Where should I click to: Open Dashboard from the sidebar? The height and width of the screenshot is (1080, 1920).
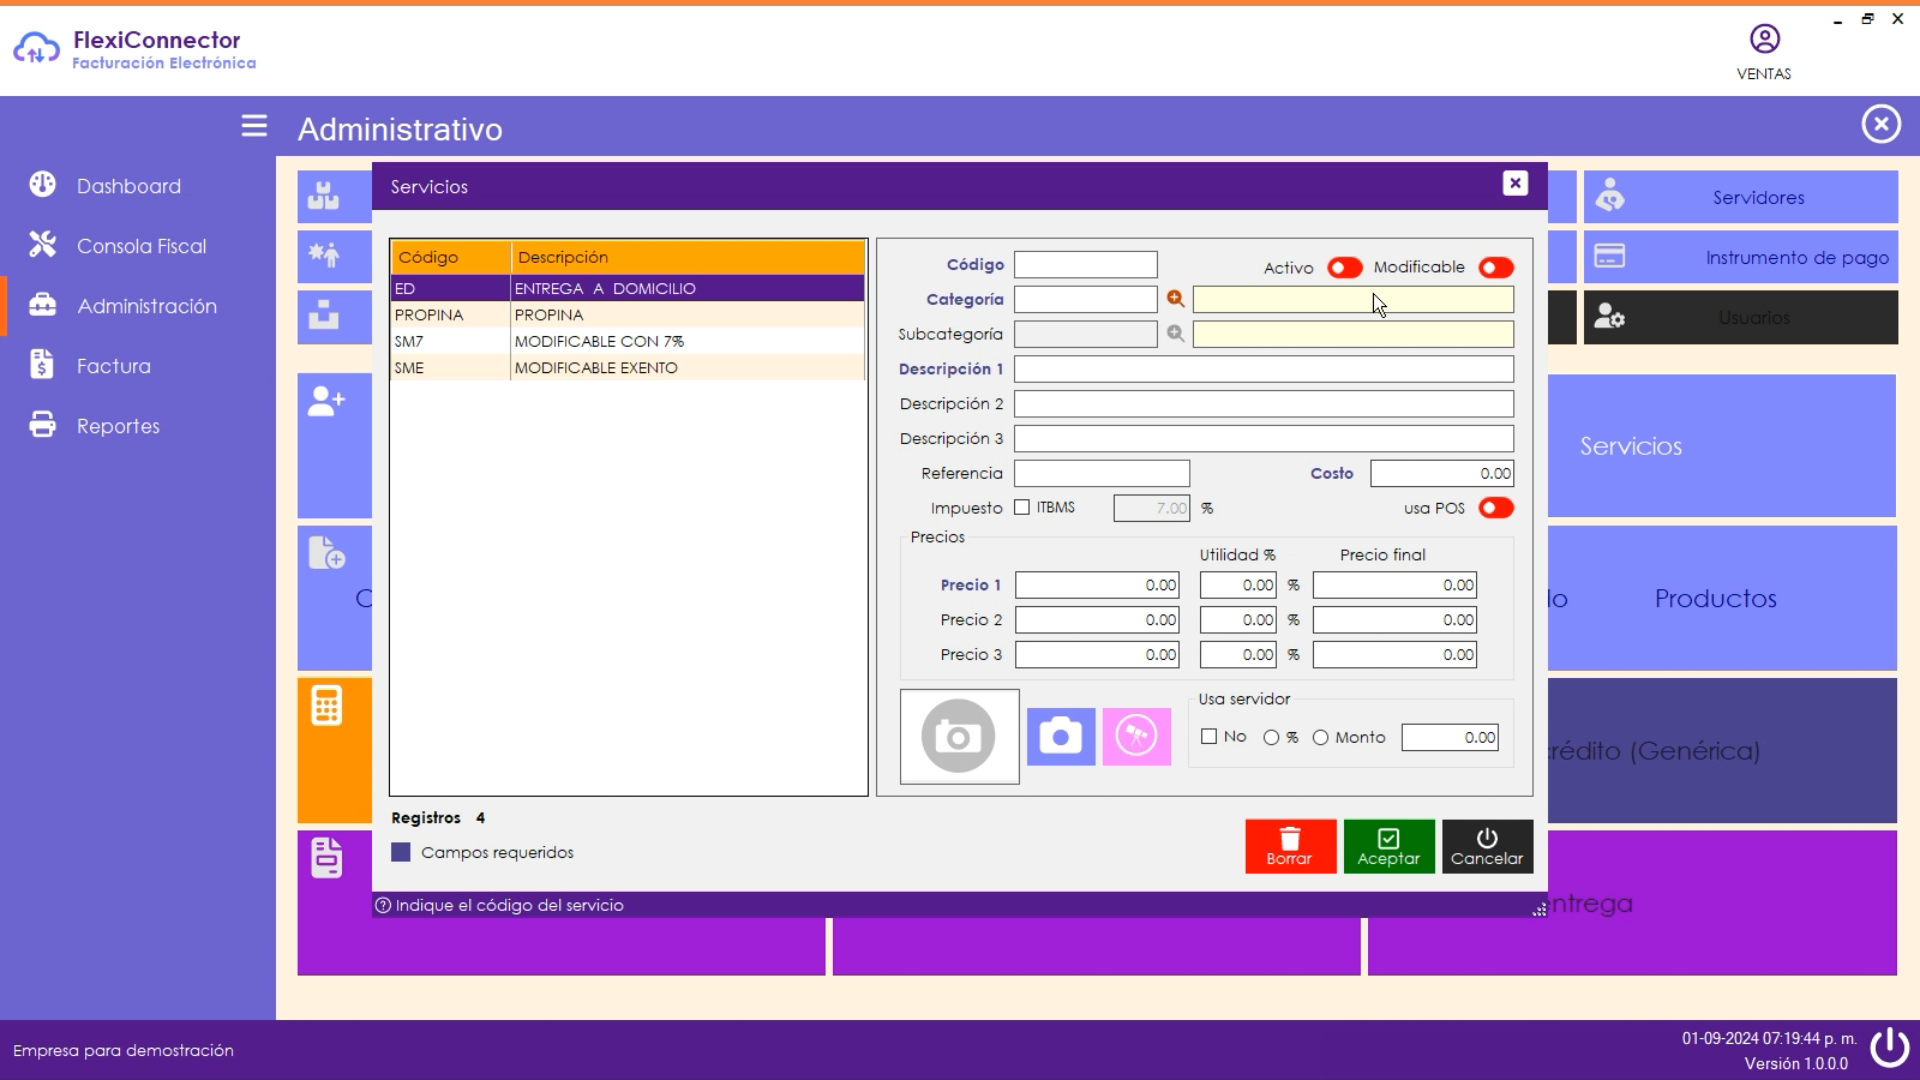(x=129, y=186)
